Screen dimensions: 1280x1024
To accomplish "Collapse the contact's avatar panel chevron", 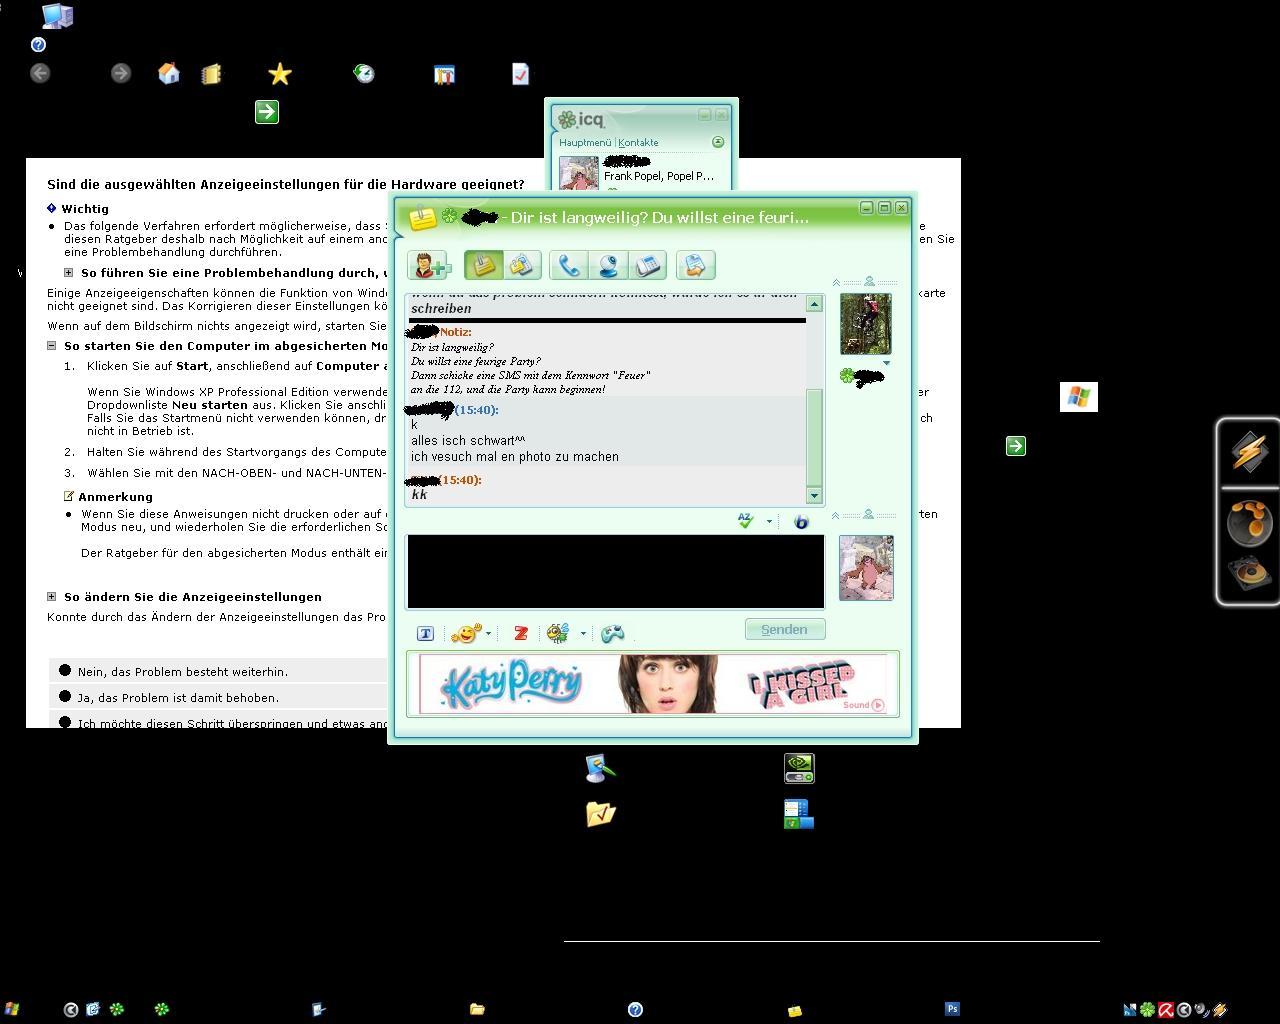I will (836, 283).
